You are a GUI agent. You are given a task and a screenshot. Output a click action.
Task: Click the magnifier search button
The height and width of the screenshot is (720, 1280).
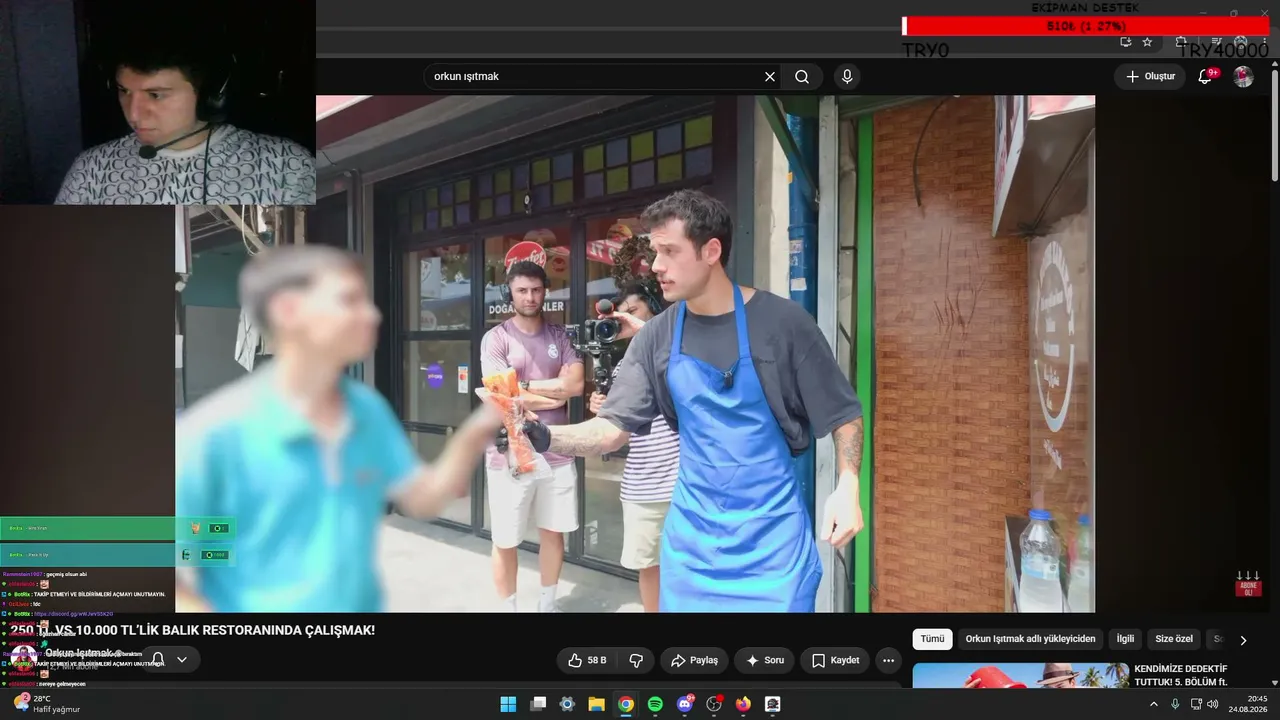pyautogui.click(x=802, y=77)
